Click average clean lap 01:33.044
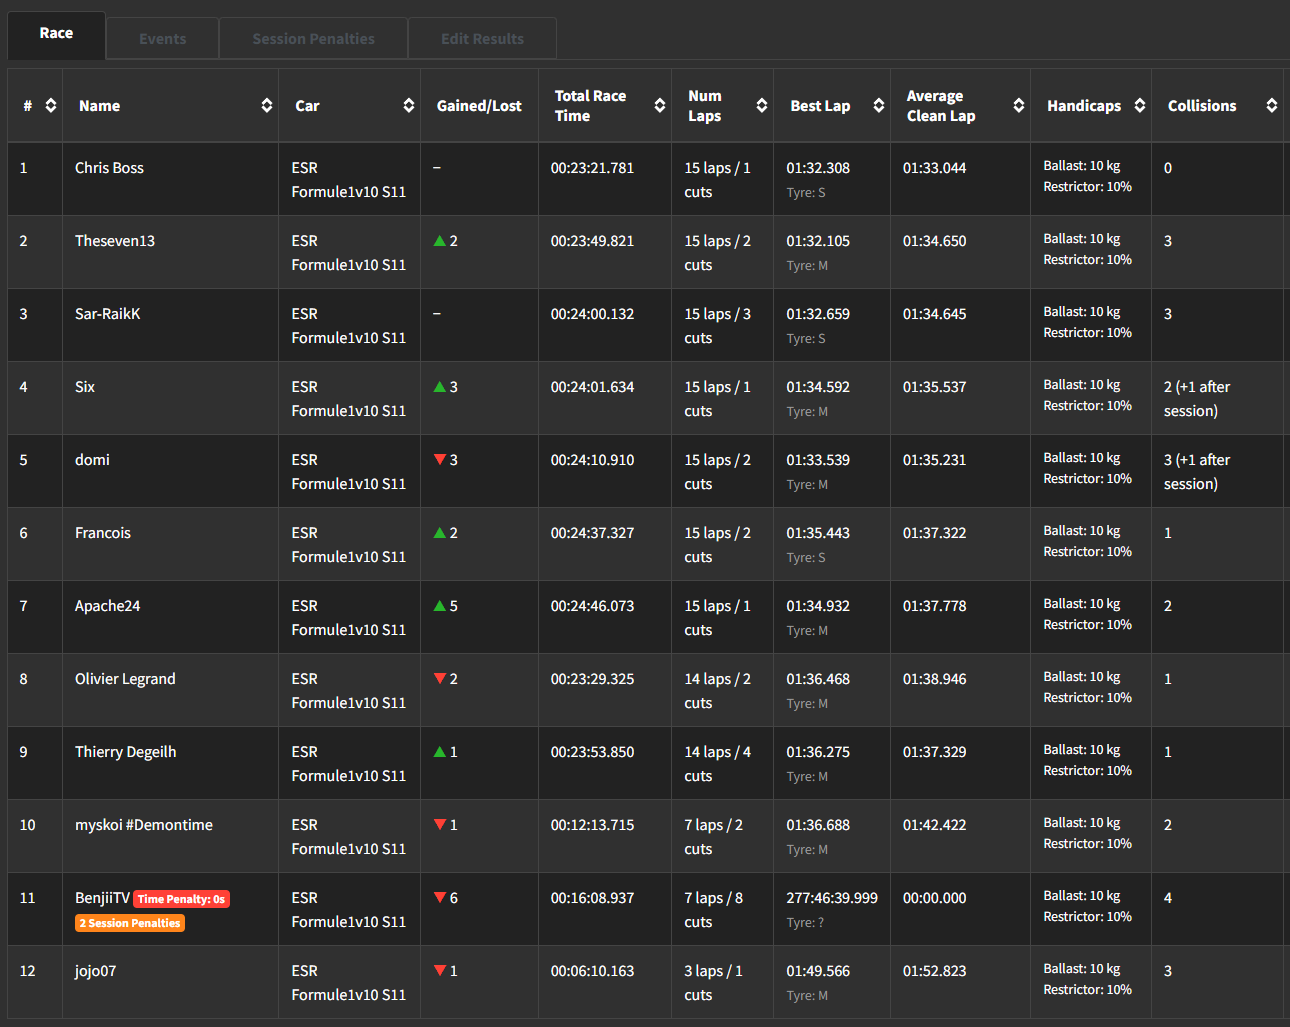The width and height of the screenshot is (1290, 1027). (934, 168)
